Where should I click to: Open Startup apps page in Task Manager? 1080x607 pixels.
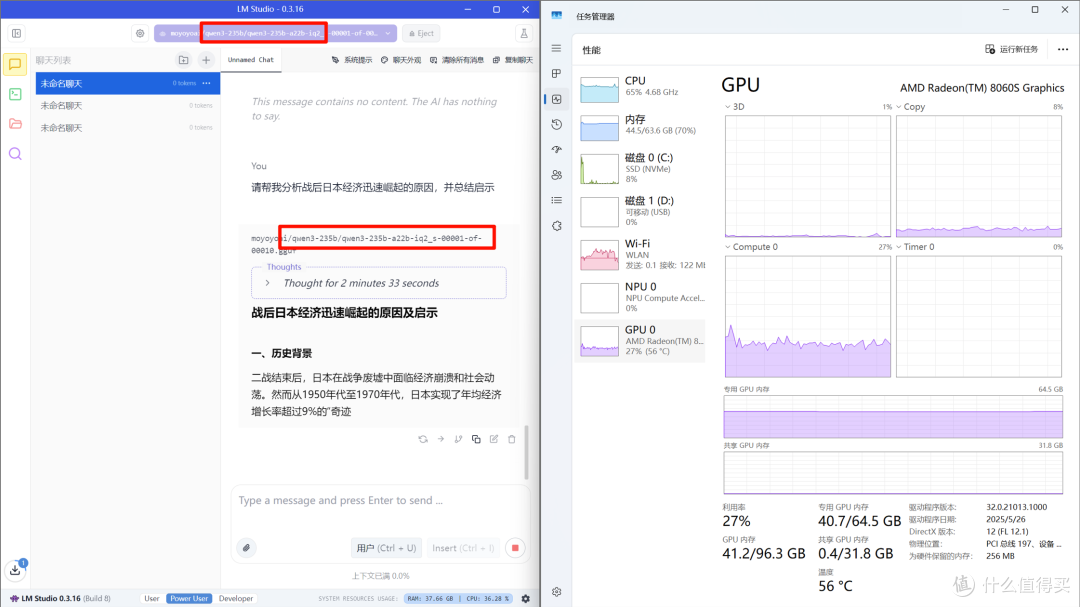(x=557, y=150)
